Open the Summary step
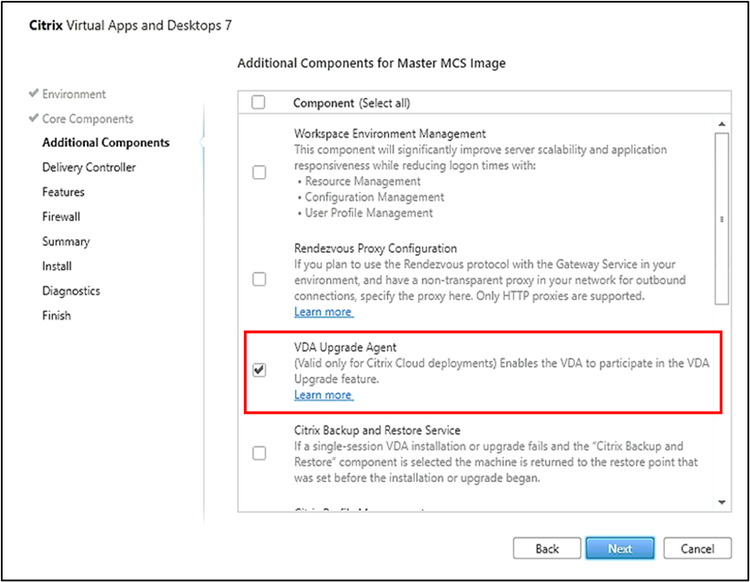750x582 pixels. click(x=66, y=242)
